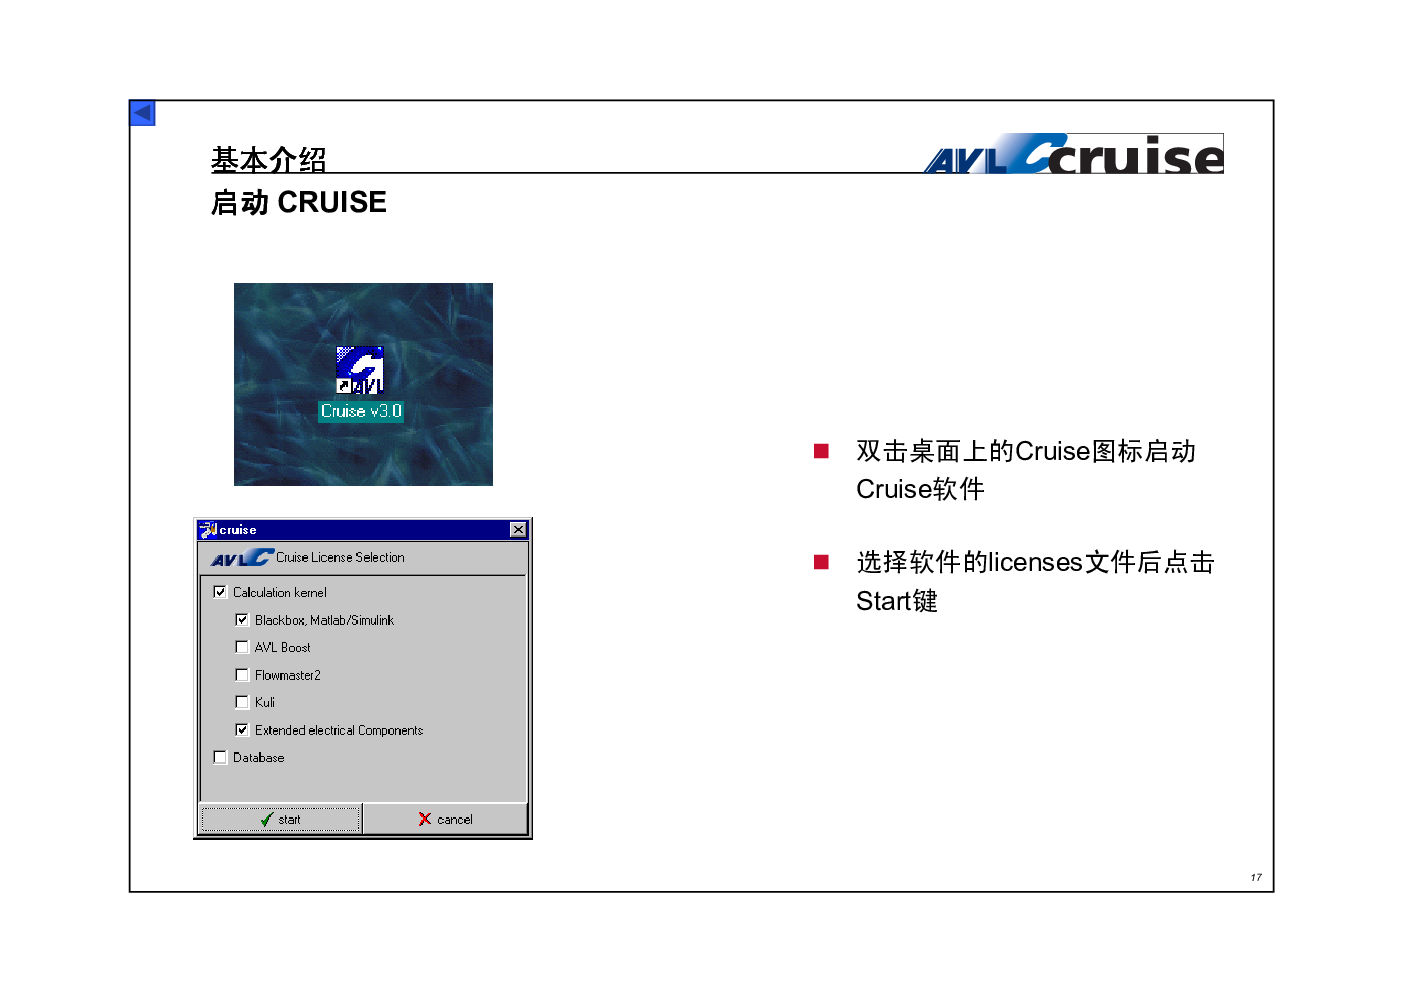The height and width of the screenshot is (992, 1403).
Task: Click the cancel button
Action: pos(445,819)
